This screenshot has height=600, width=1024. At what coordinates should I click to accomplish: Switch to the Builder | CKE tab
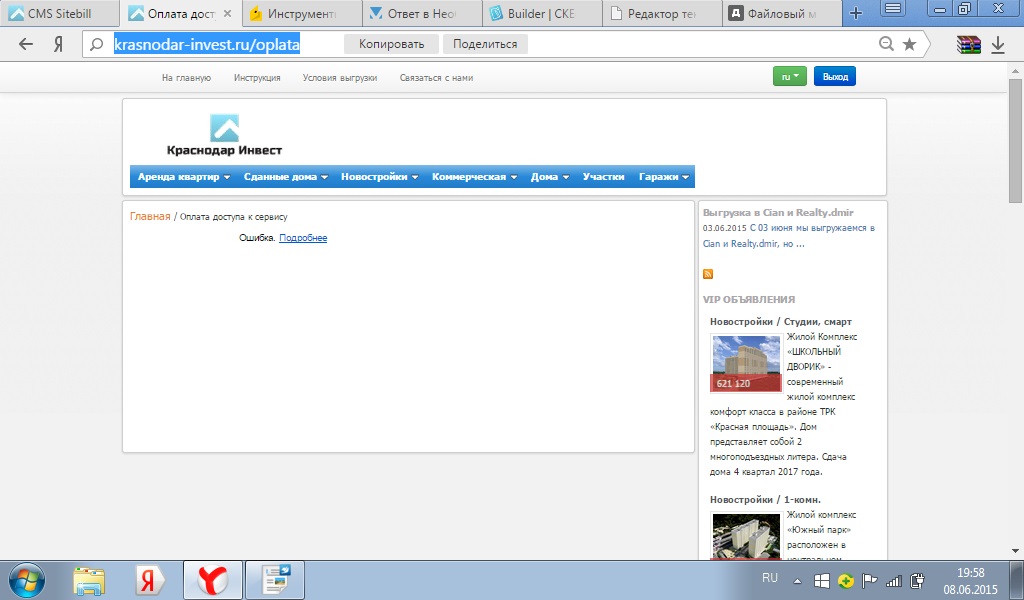point(540,14)
